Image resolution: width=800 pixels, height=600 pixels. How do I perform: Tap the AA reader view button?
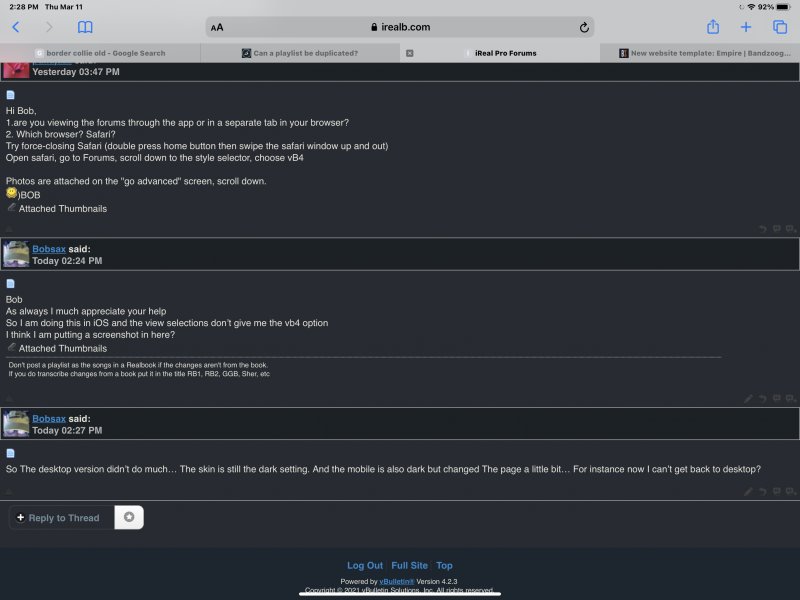tap(217, 27)
